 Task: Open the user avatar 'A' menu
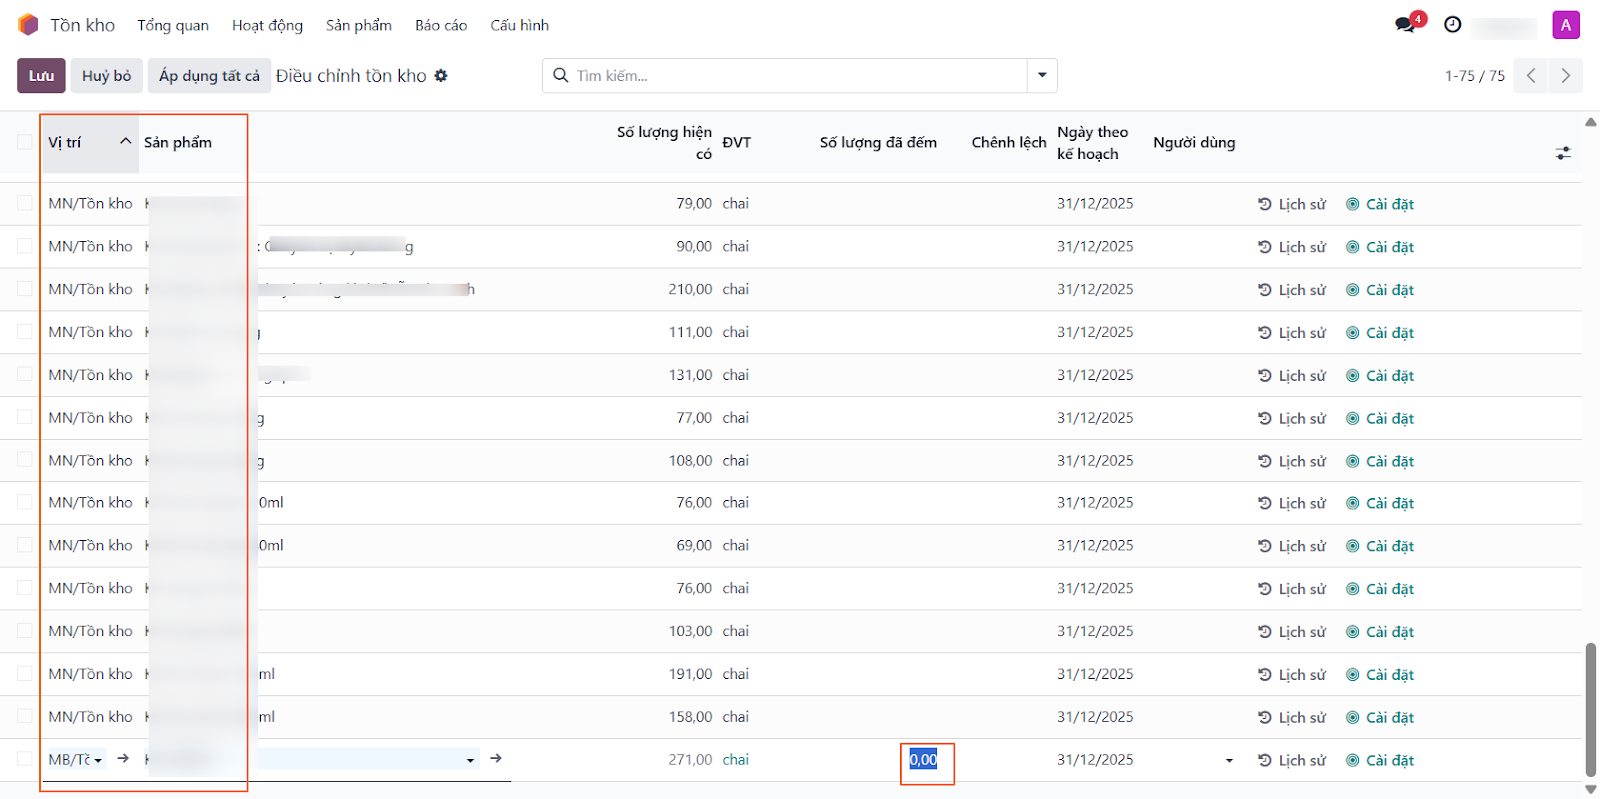(1565, 25)
